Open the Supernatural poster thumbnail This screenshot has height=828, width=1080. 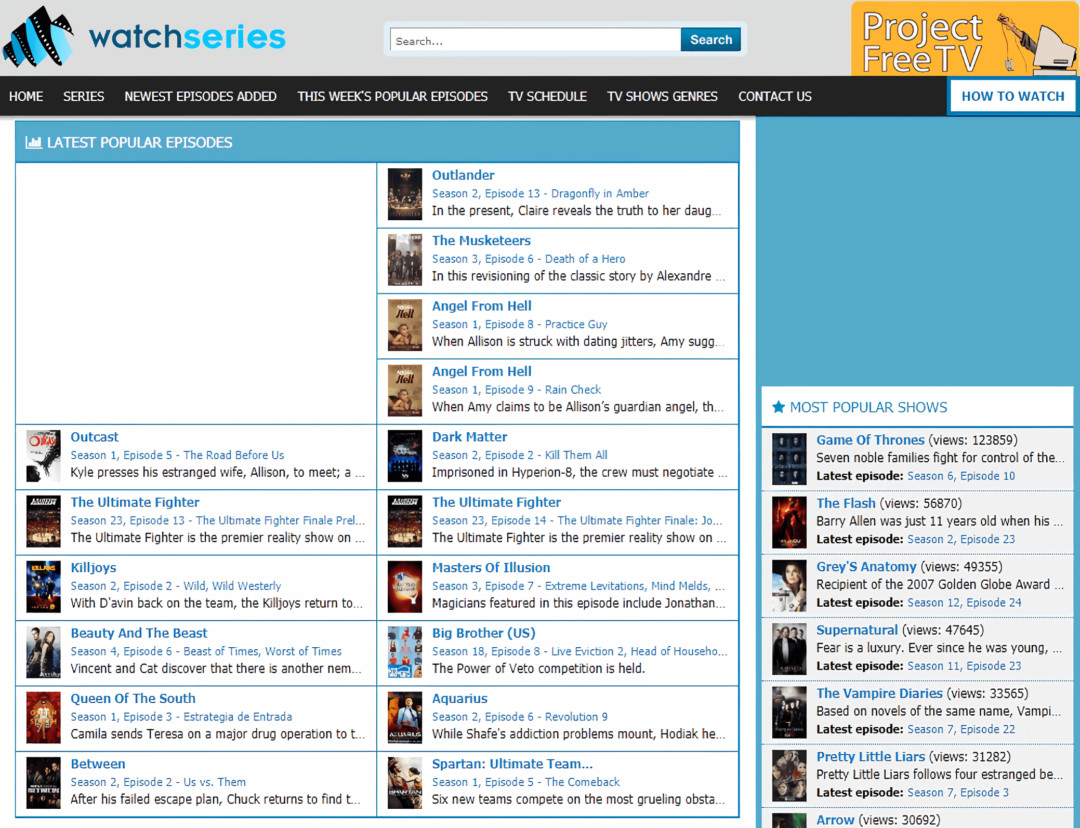[789, 649]
